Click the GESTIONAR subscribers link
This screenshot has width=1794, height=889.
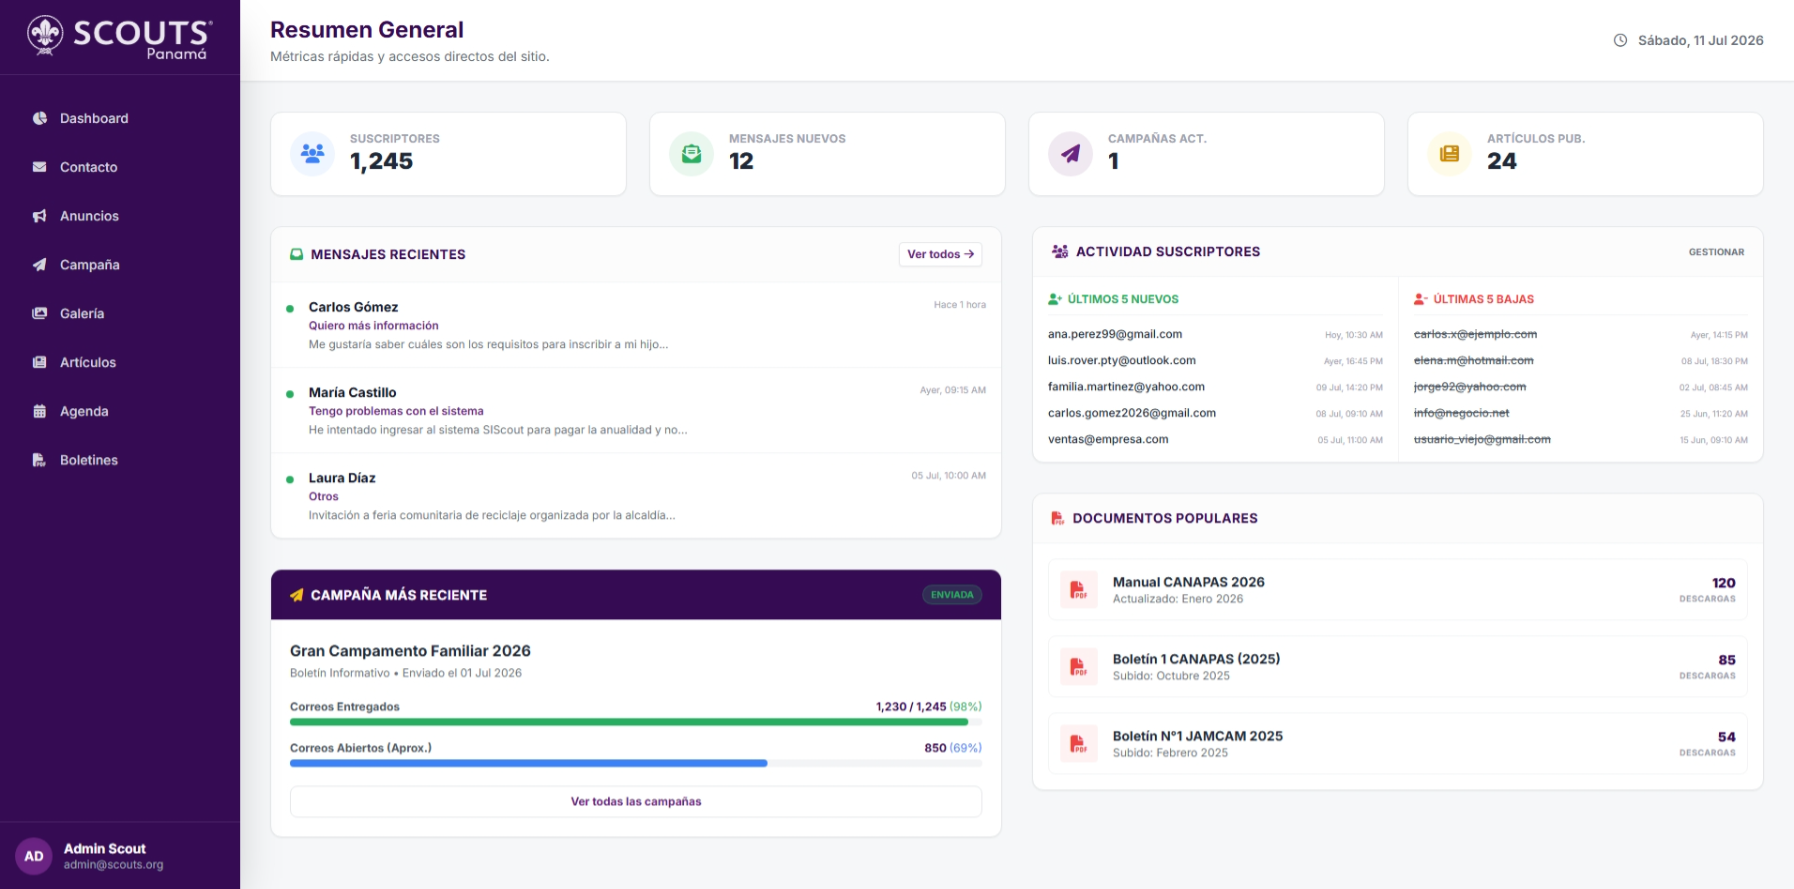[x=1716, y=252]
